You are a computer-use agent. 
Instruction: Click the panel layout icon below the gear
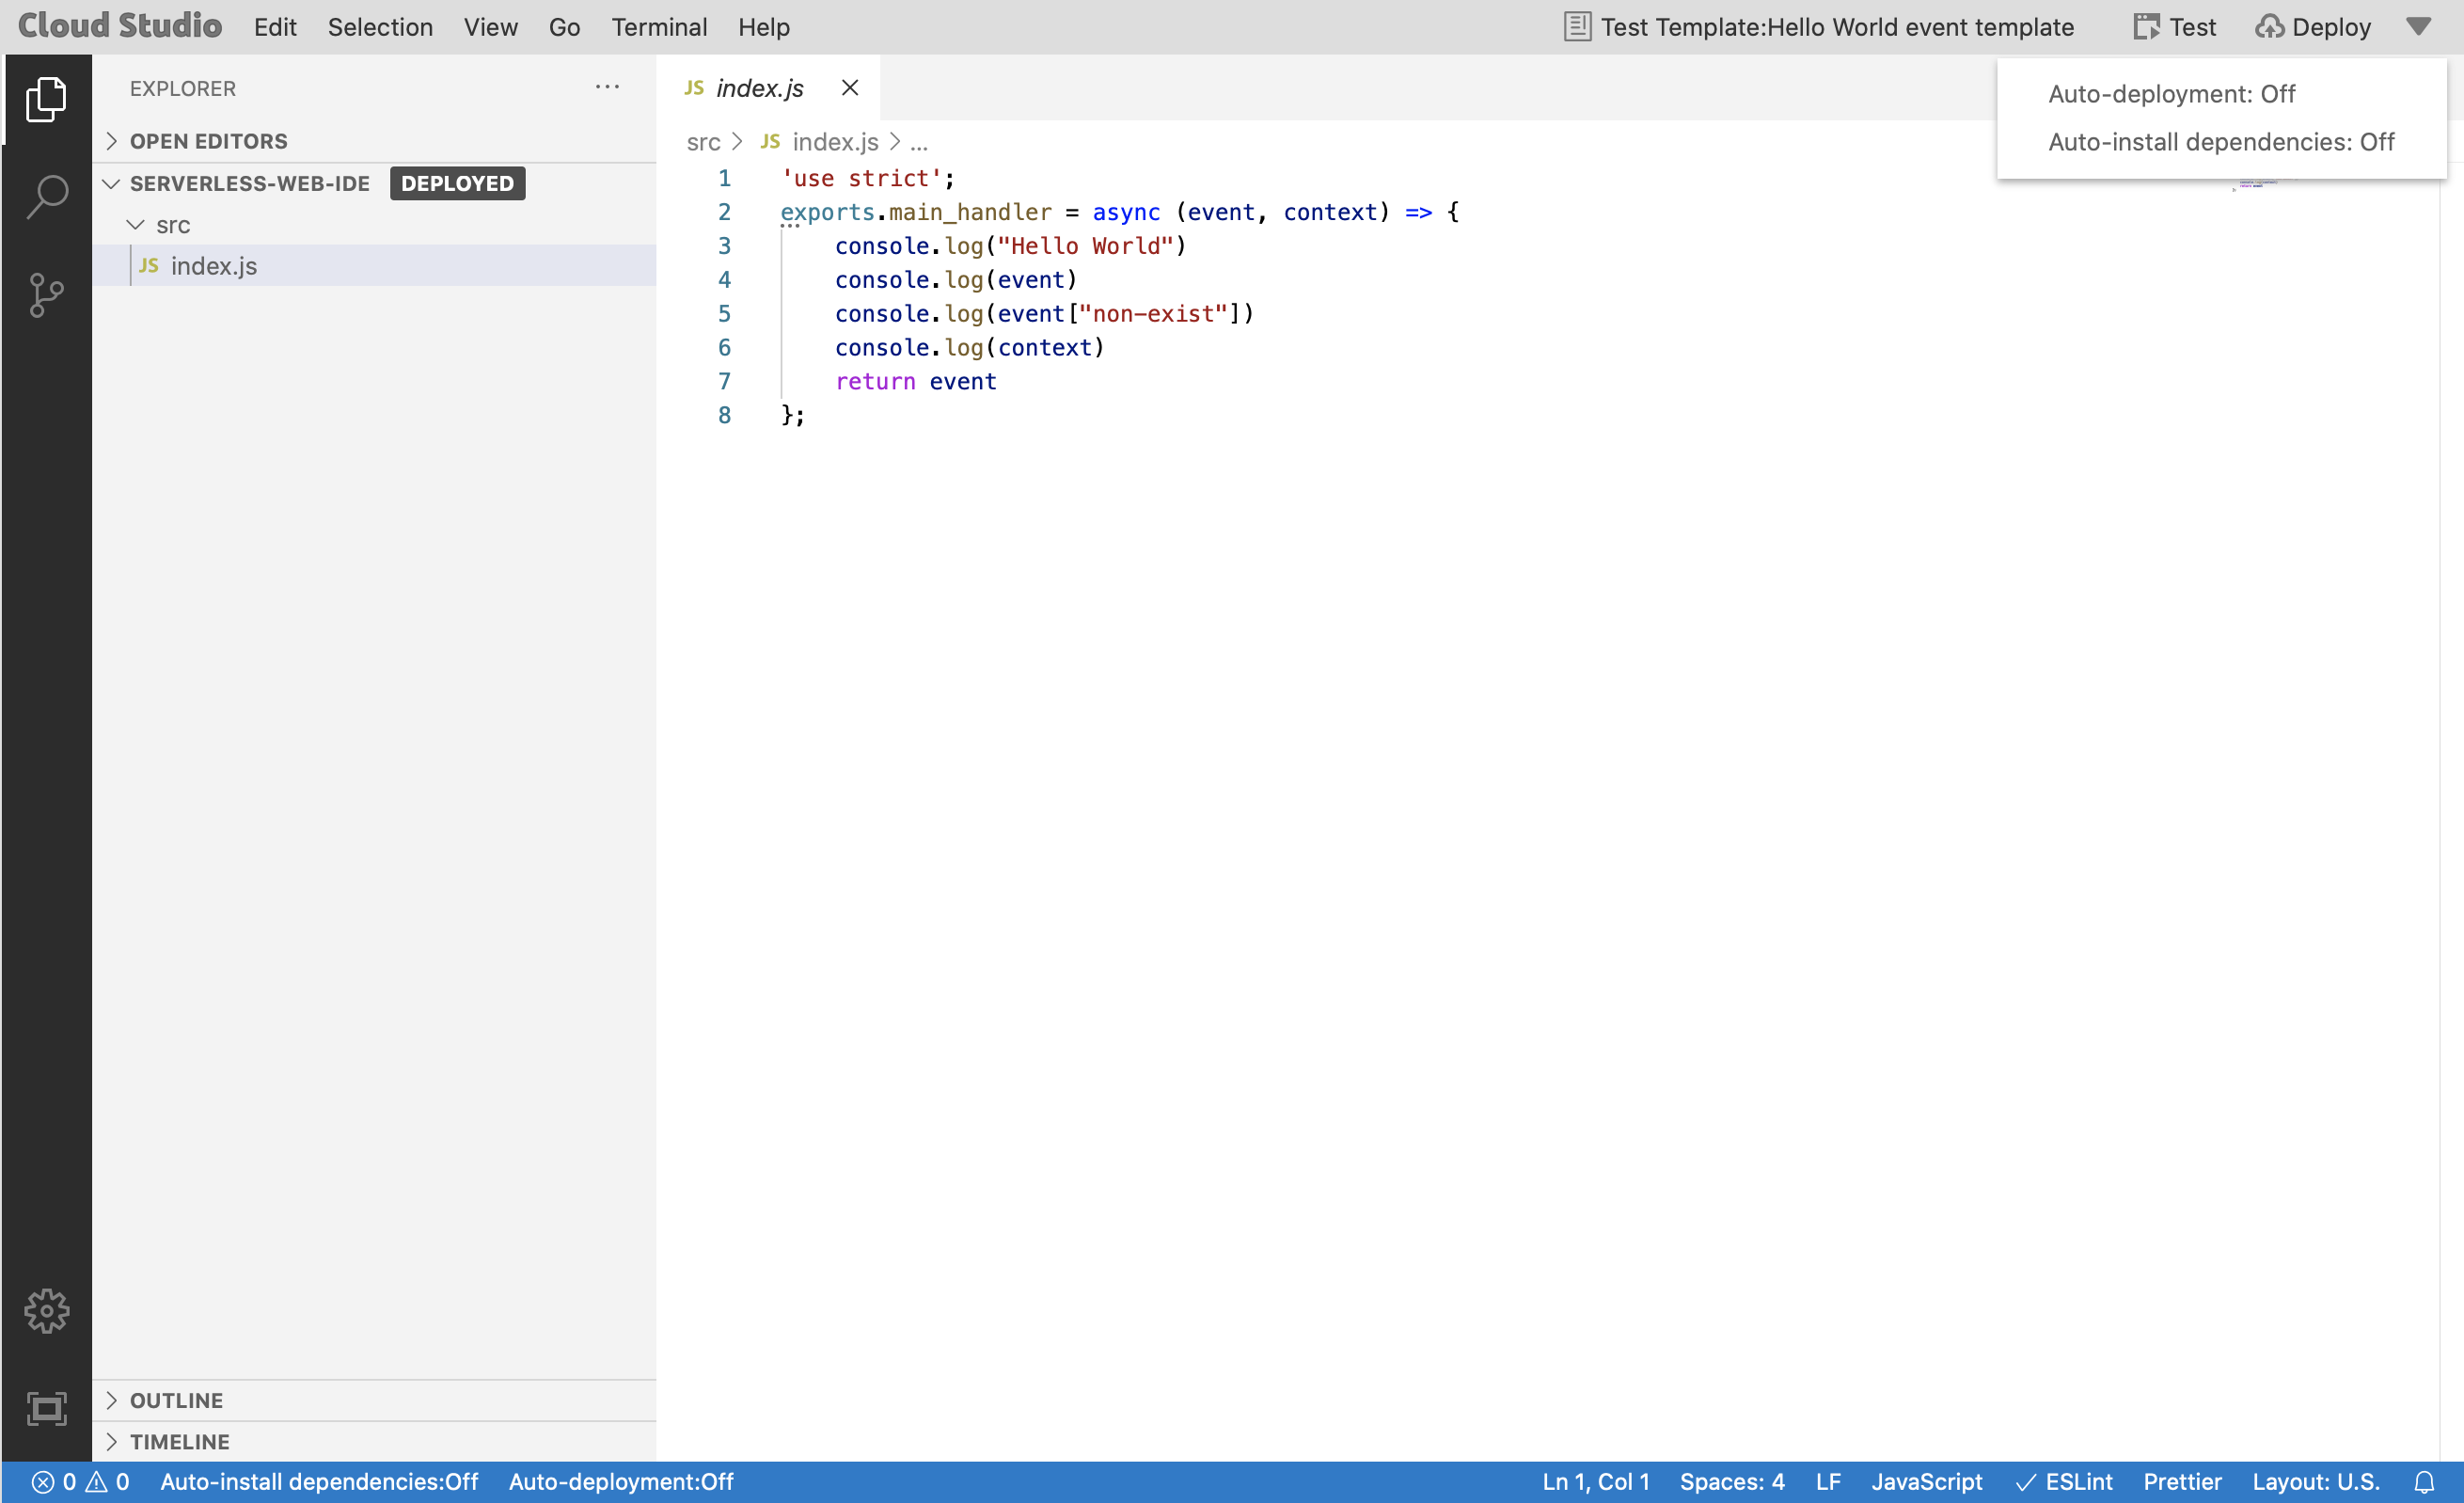coord(46,1408)
